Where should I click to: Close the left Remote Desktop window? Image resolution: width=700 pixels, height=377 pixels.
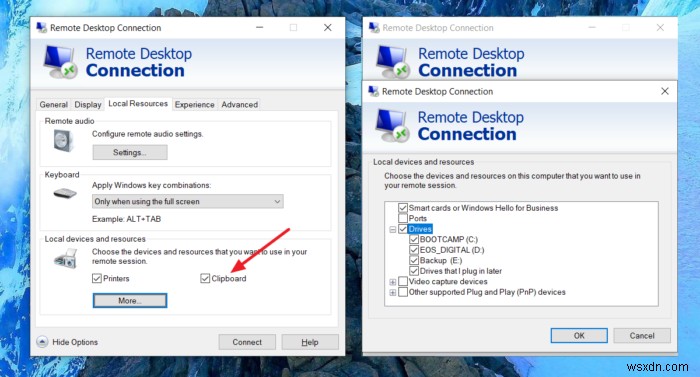coord(328,28)
